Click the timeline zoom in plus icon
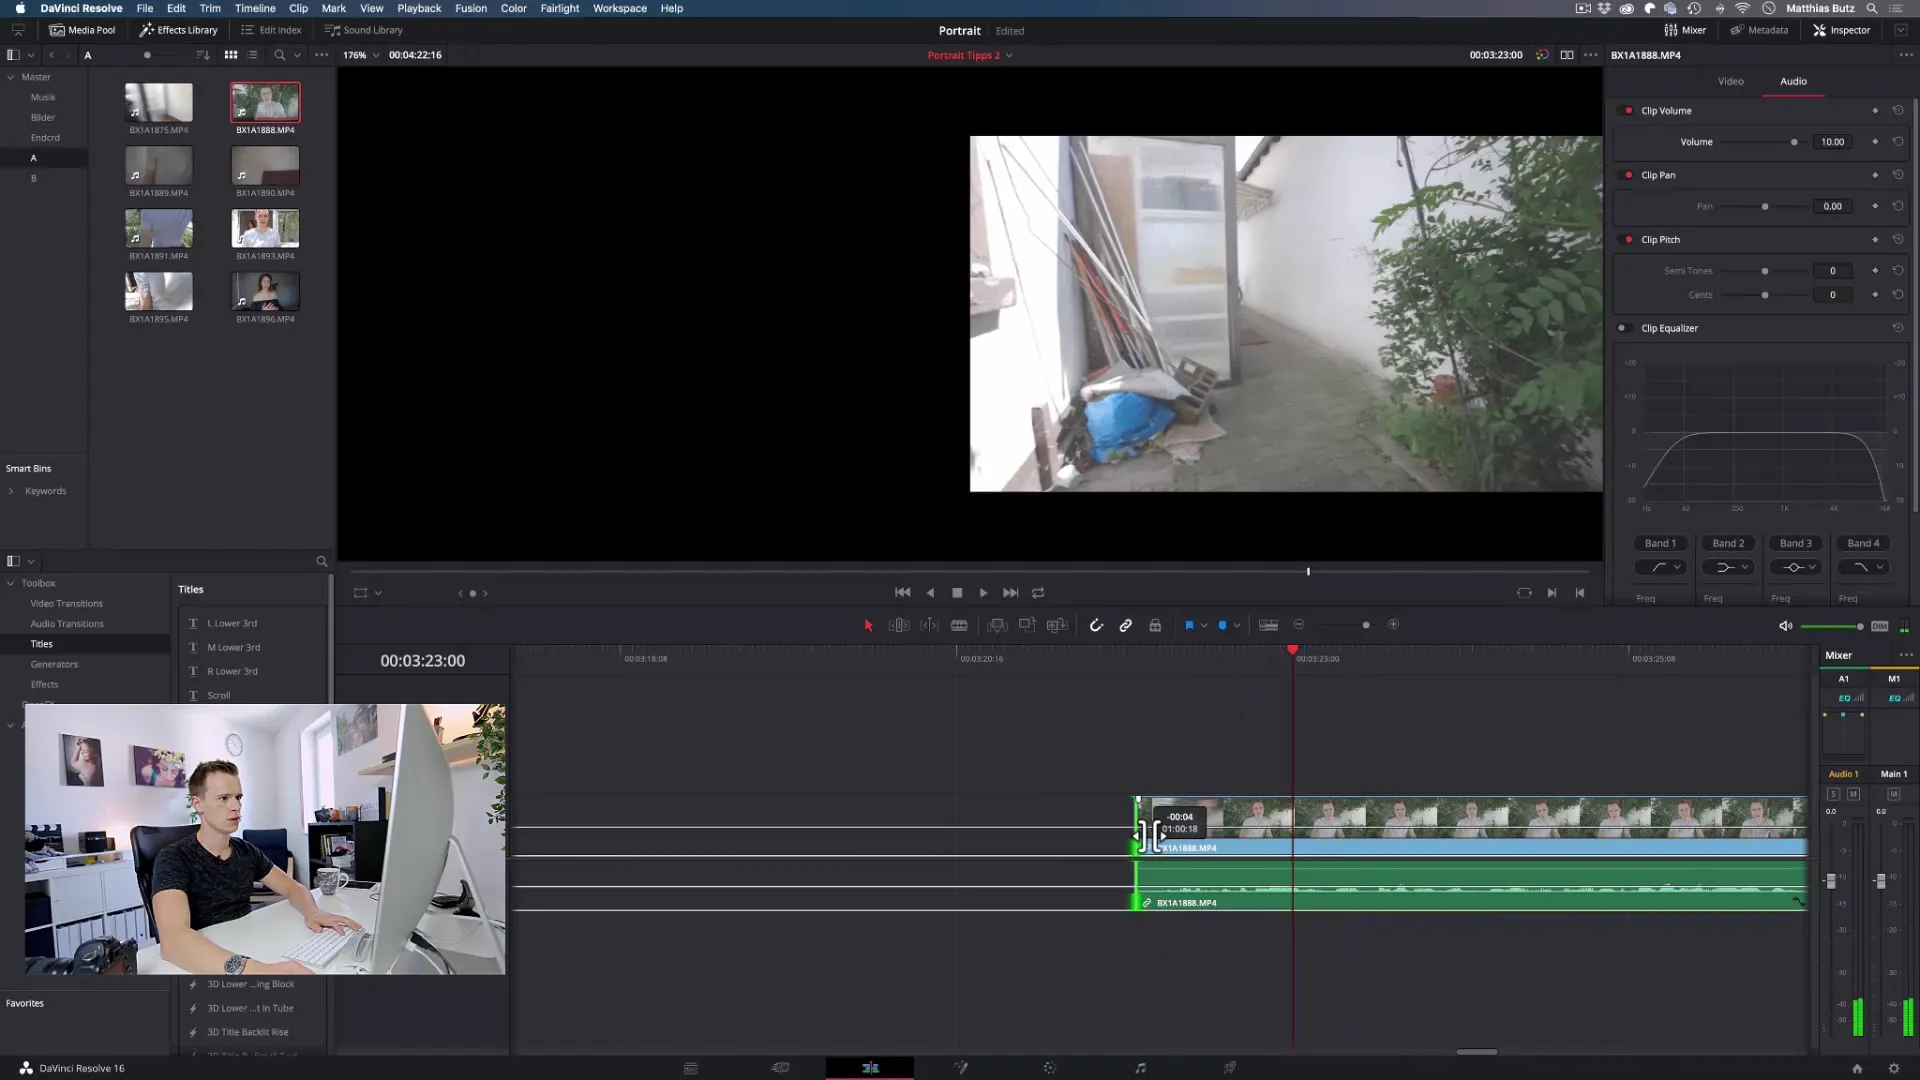Viewport: 1920px width, 1080px height. pyautogui.click(x=1393, y=625)
